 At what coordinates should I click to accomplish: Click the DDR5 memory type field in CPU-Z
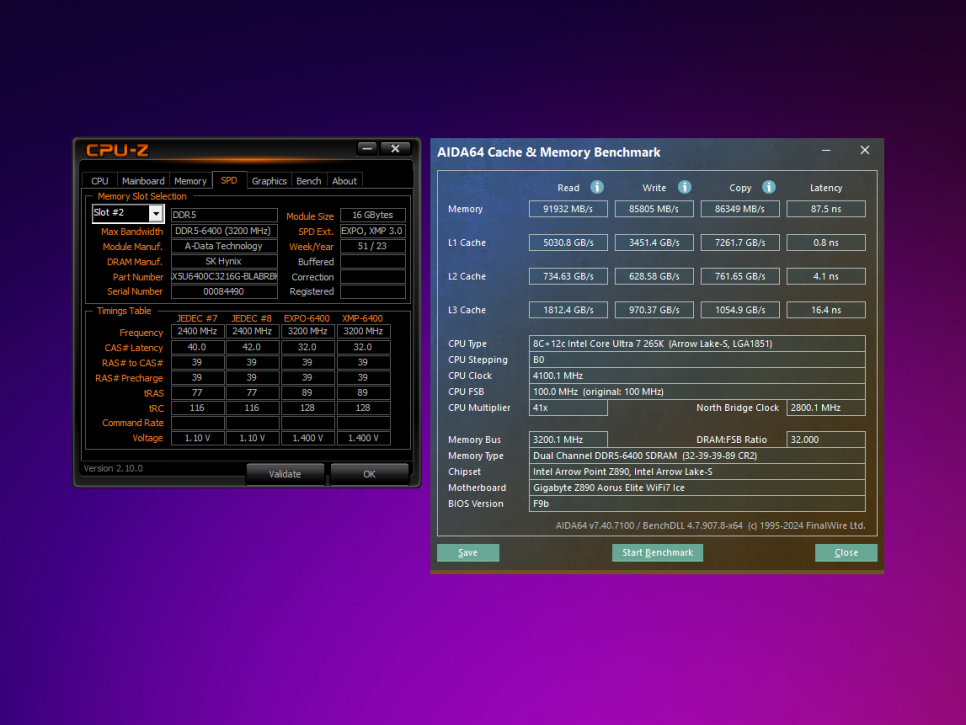click(224, 215)
